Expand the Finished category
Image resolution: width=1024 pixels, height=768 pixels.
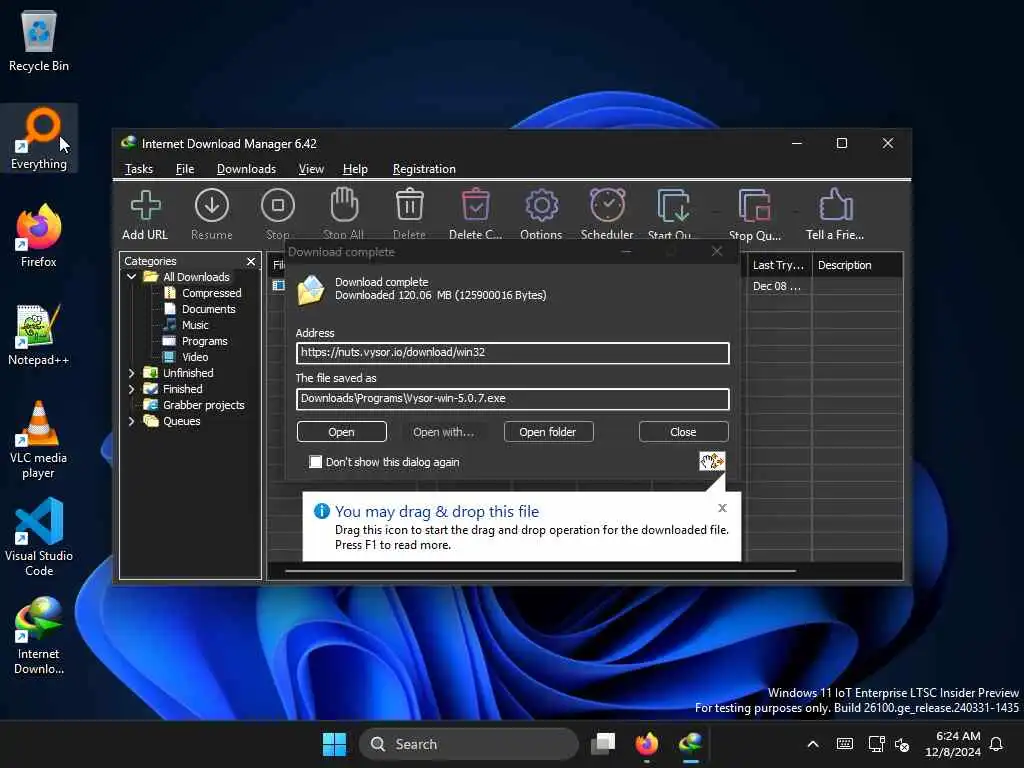click(x=131, y=389)
